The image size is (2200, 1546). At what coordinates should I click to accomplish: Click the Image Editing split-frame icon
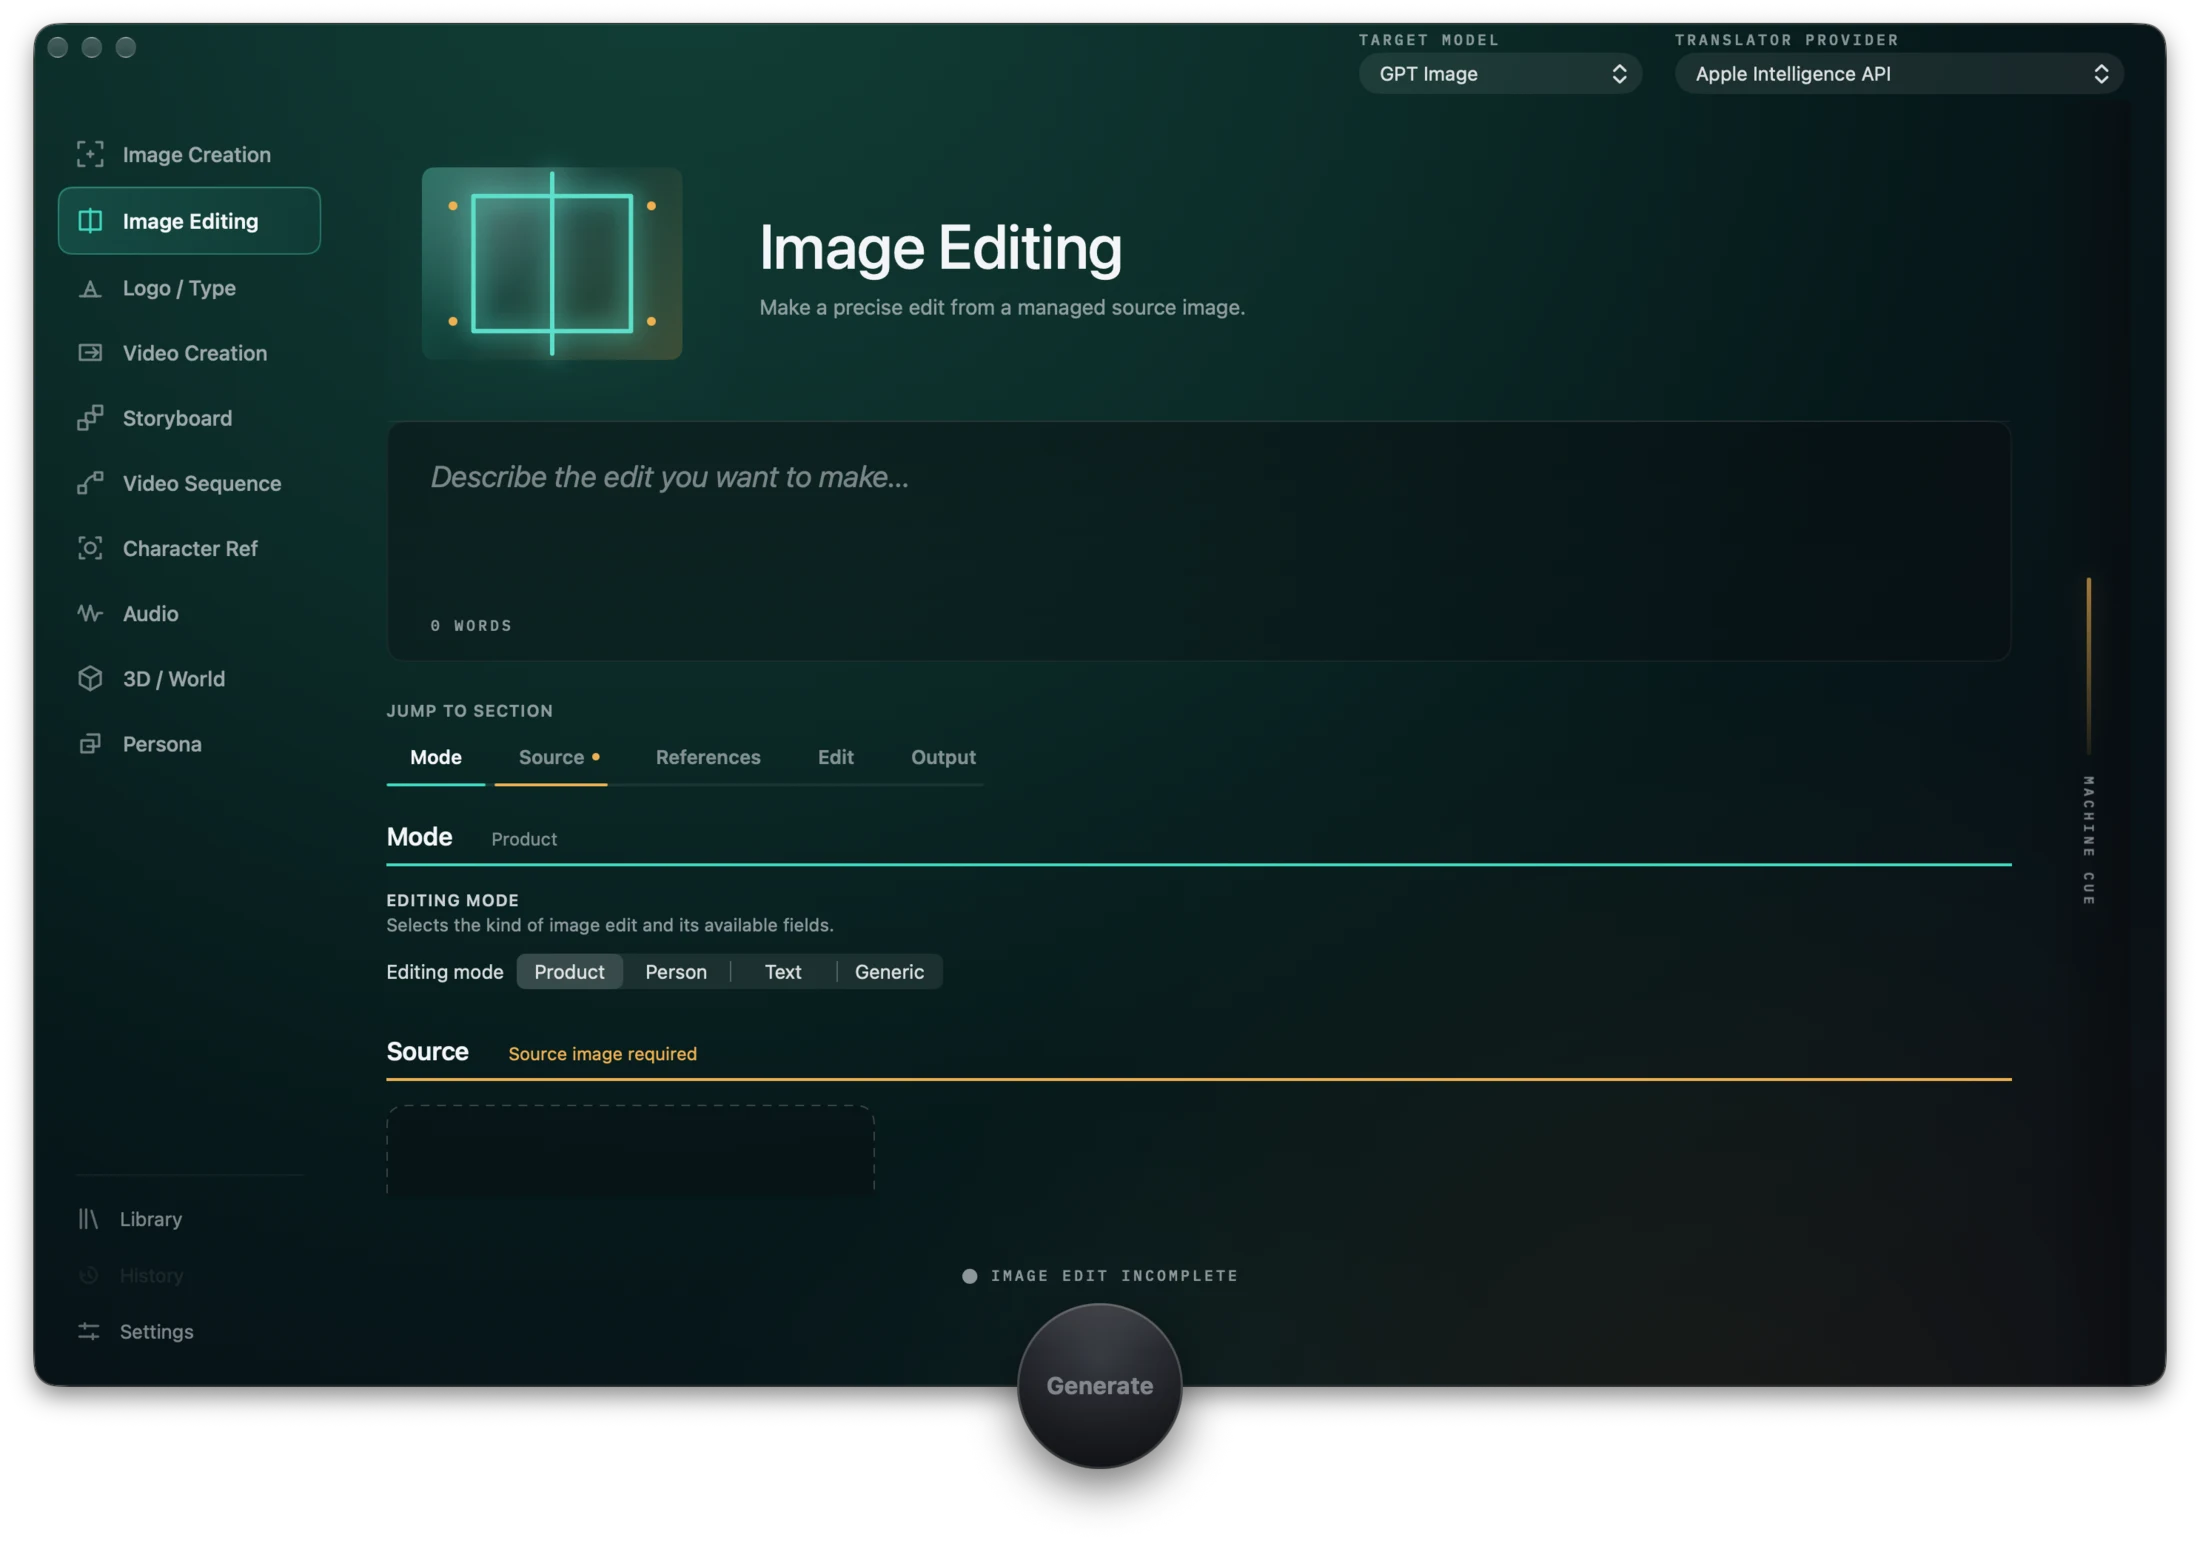click(x=90, y=221)
